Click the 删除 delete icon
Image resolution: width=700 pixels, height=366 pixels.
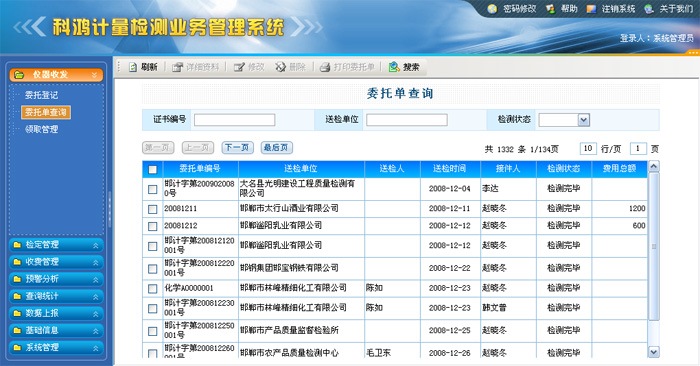tap(280, 67)
